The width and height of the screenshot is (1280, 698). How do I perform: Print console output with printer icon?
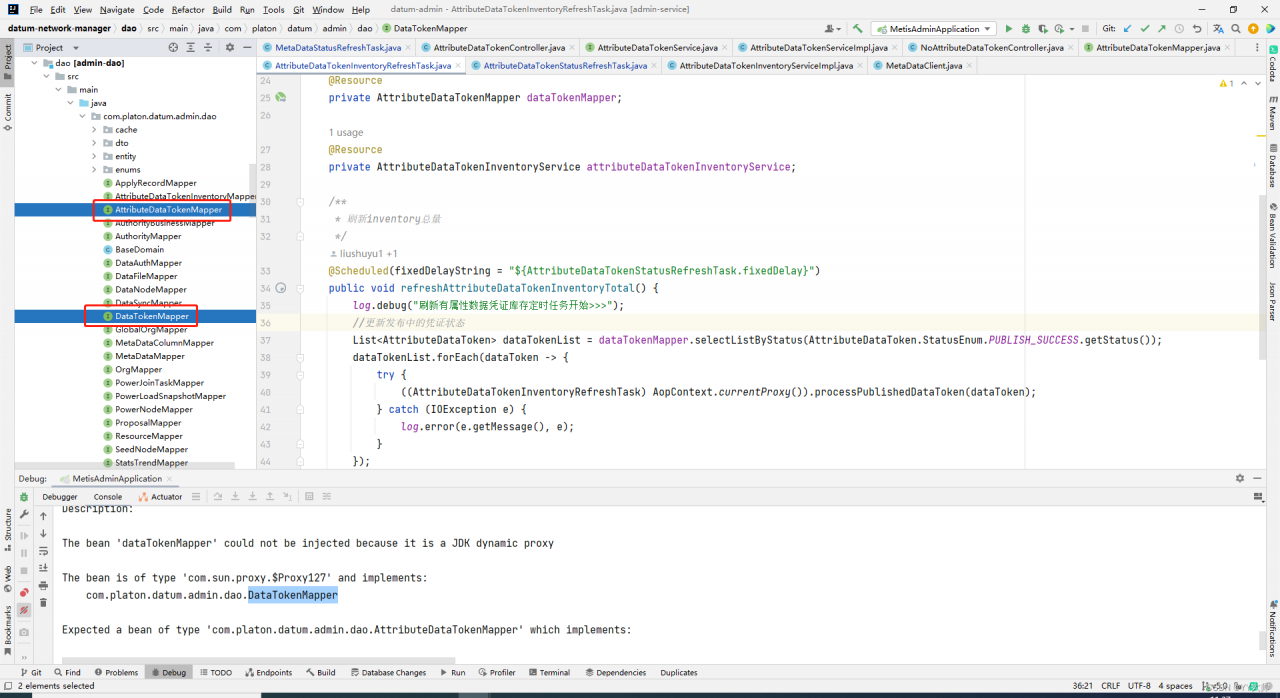[43, 585]
